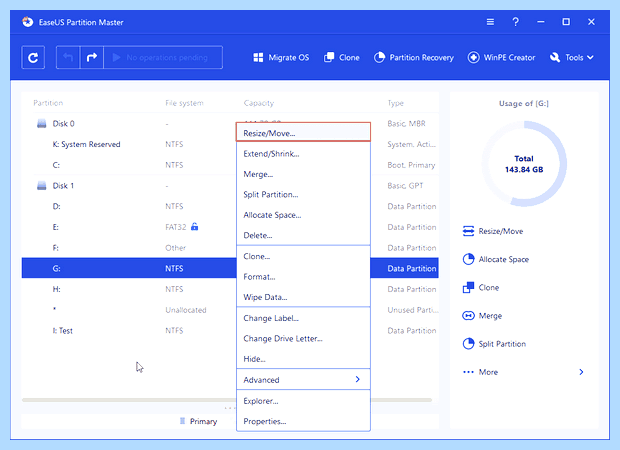Click the Type column header
Screen dimensions: 620x450
[395, 103]
